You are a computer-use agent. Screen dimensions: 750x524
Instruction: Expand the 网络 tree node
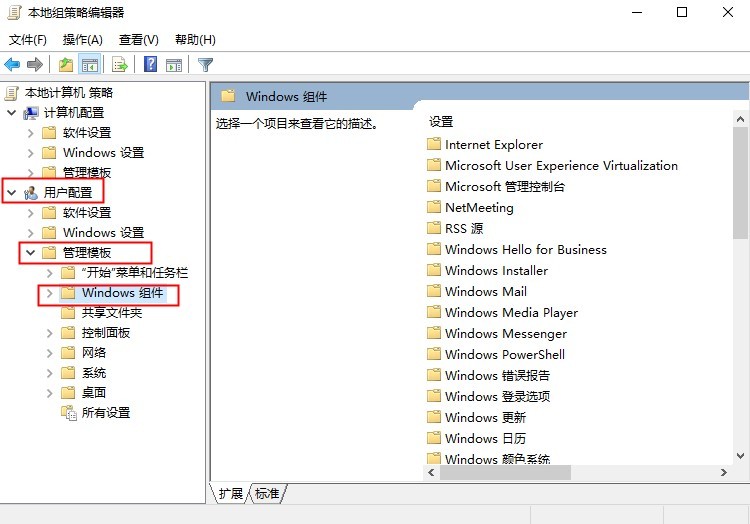pyautogui.click(x=50, y=353)
